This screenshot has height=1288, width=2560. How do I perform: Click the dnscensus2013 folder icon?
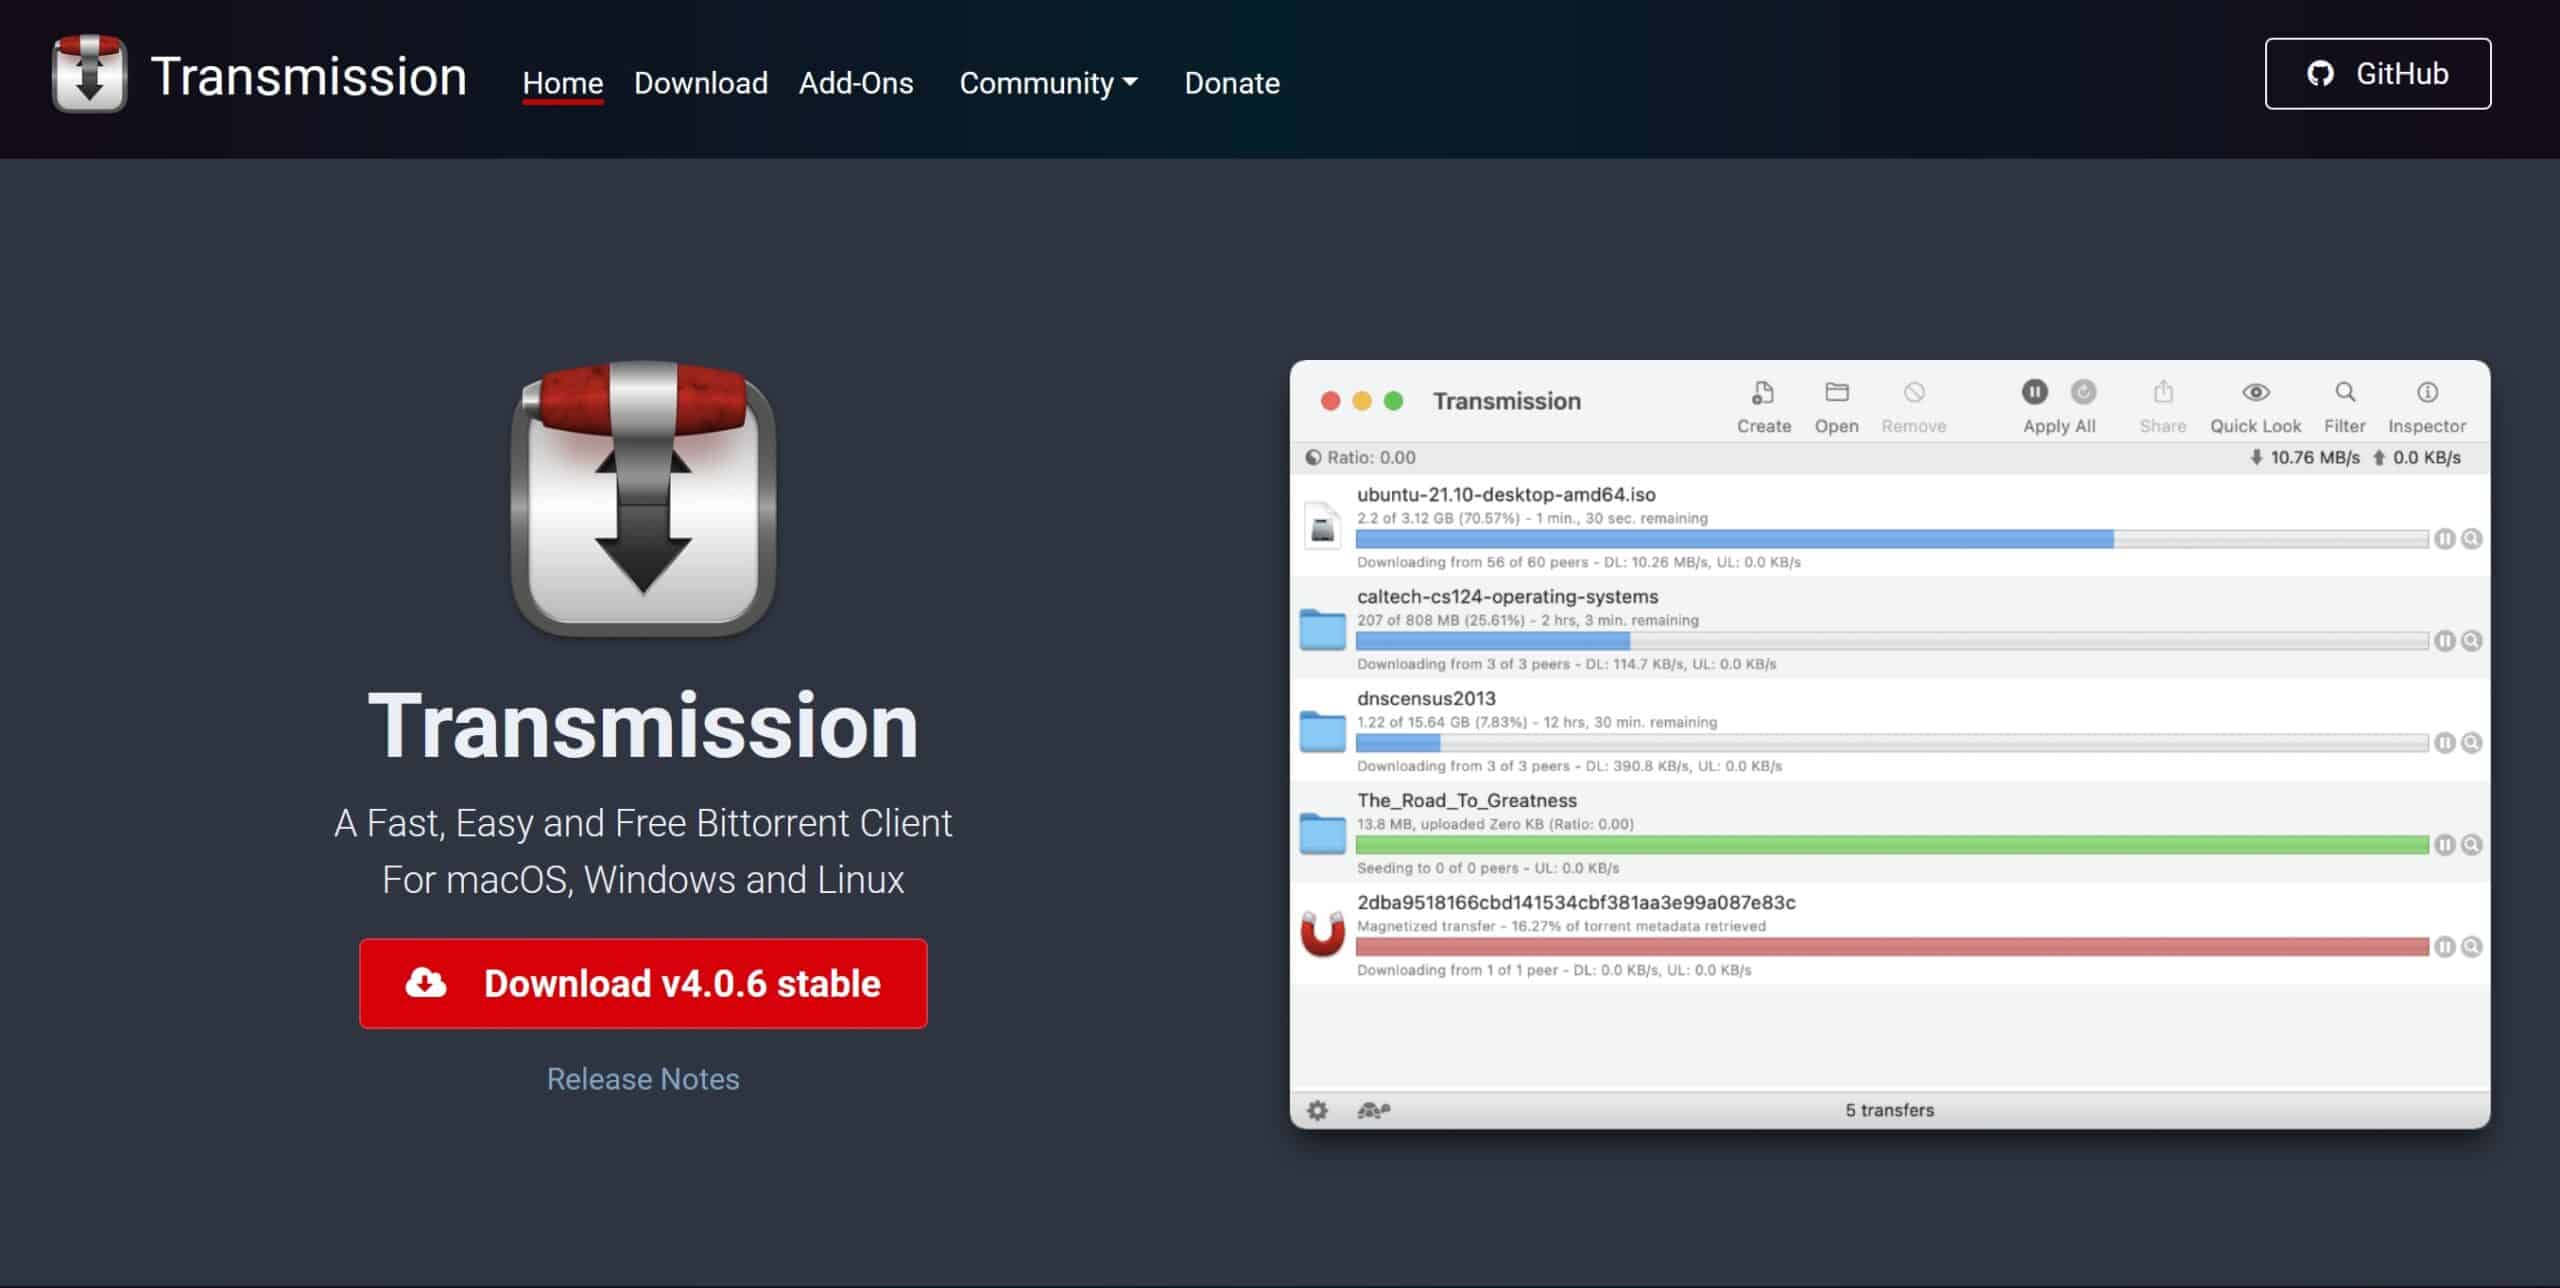pyautogui.click(x=1322, y=731)
